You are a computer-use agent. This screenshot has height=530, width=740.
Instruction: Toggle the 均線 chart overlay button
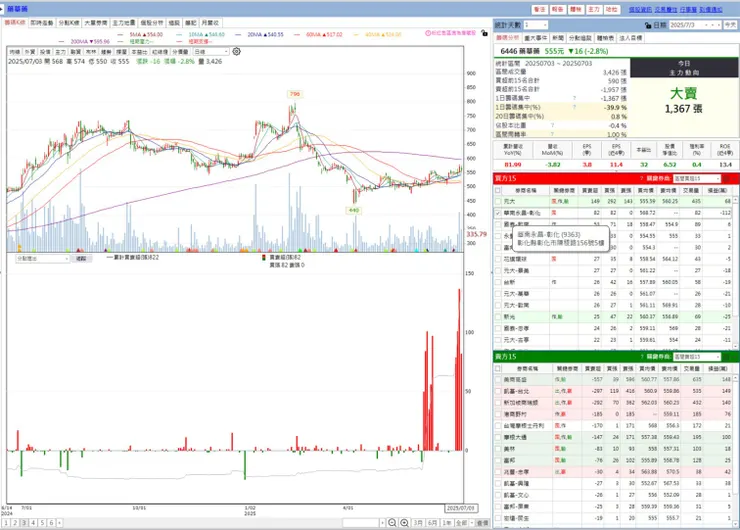point(15,52)
